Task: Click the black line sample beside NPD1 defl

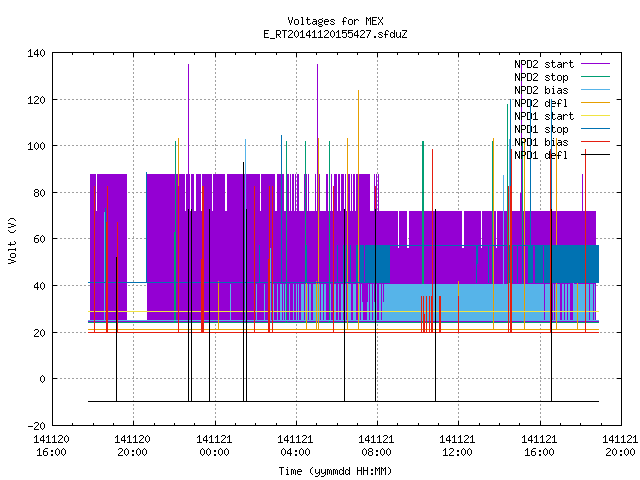Action: [596, 155]
